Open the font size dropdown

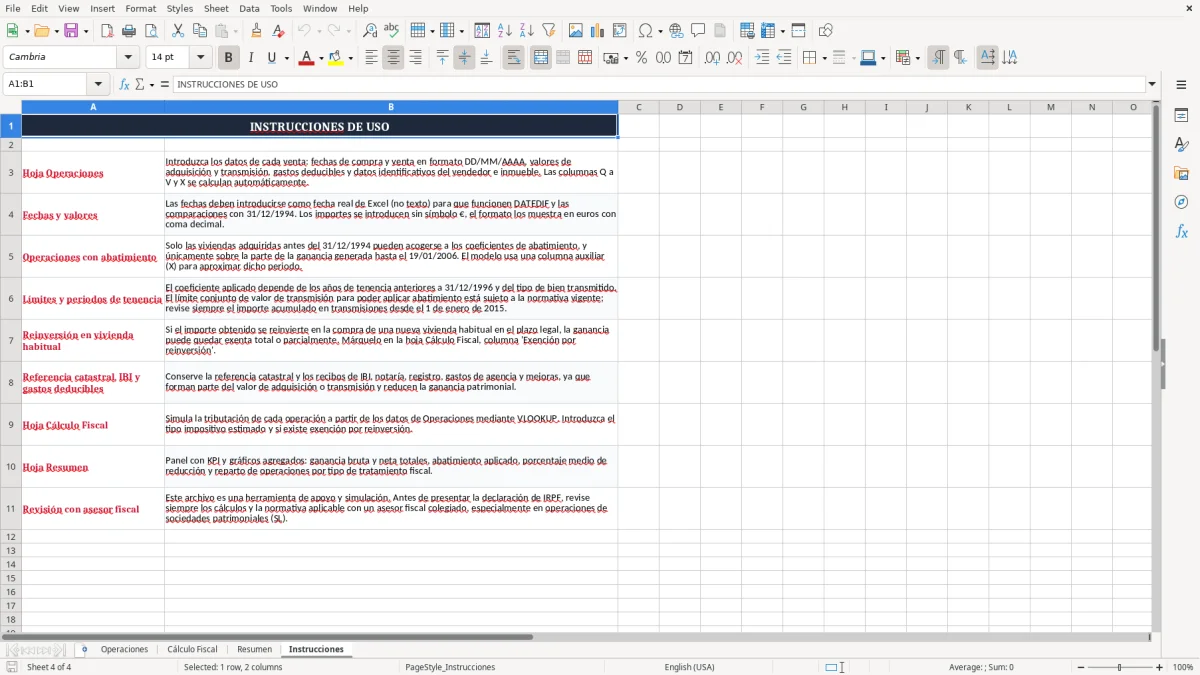click(200, 58)
